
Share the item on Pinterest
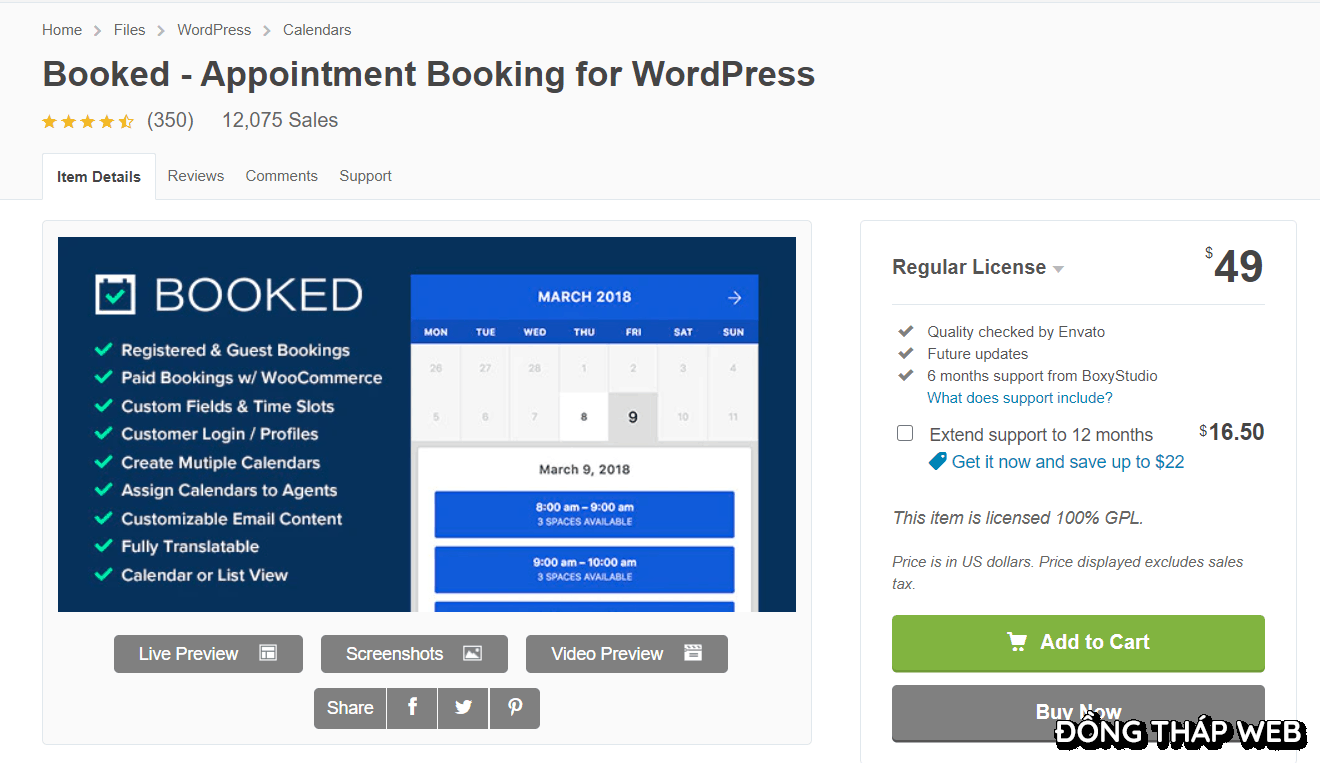pos(515,708)
